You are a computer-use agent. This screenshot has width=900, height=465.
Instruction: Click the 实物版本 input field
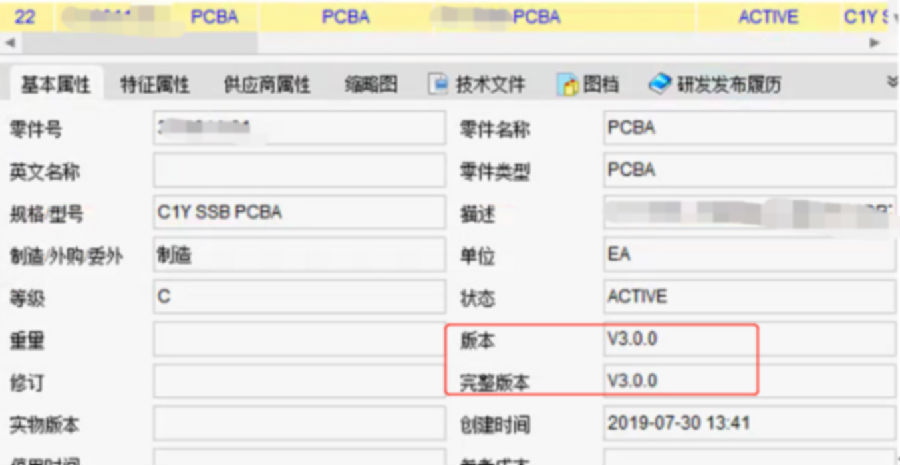[299, 423]
